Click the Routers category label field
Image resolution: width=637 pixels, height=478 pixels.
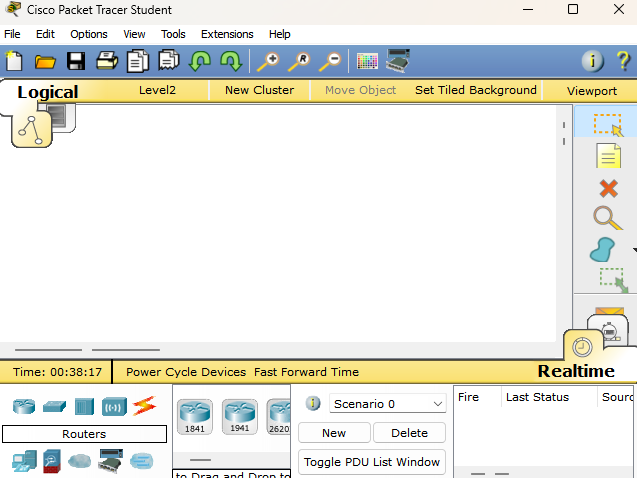[x=84, y=434]
